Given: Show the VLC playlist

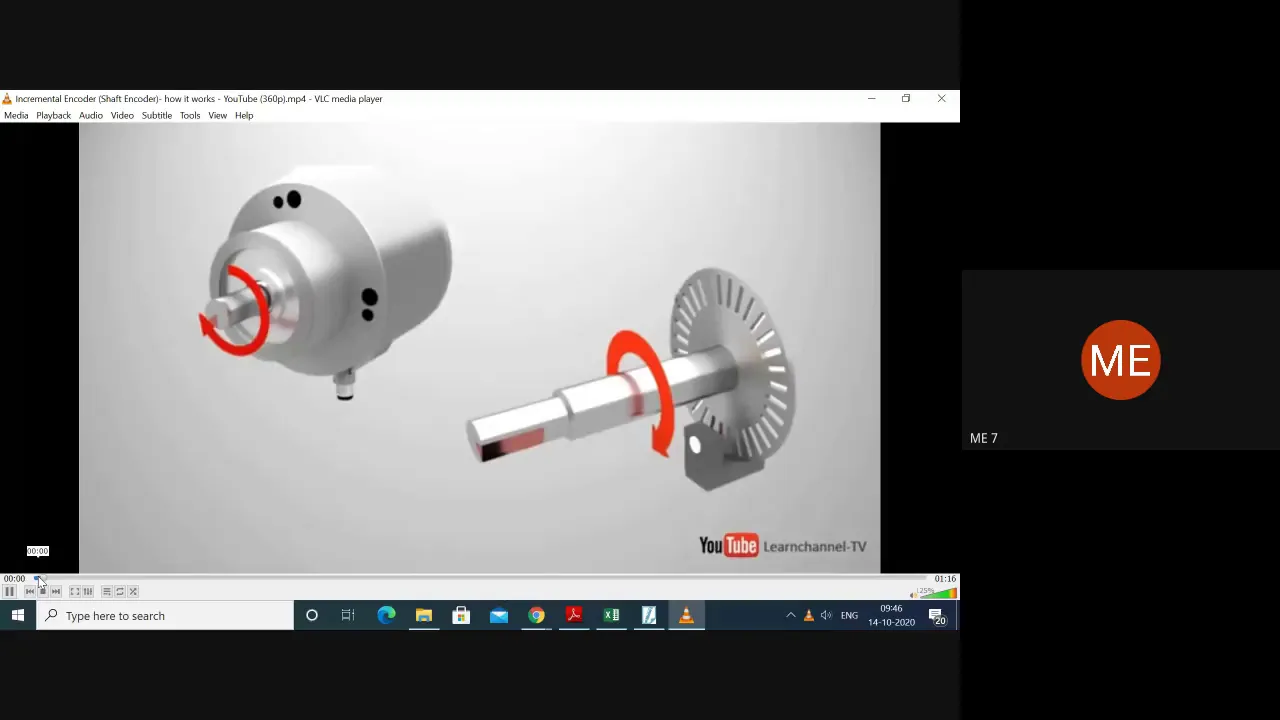Looking at the screenshot, I should [107, 591].
